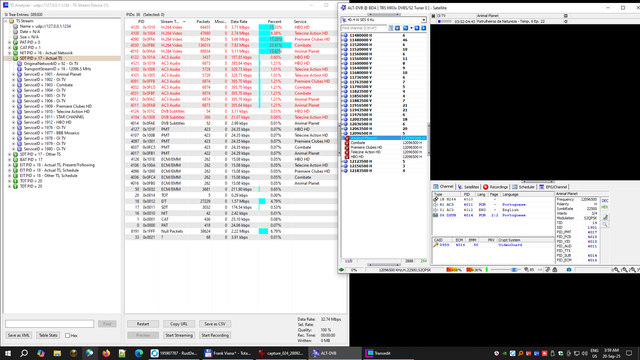Select ServiceID = 1911 STAR CHANNEL tree item
640x360 pixels.
click(x=54, y=117)
